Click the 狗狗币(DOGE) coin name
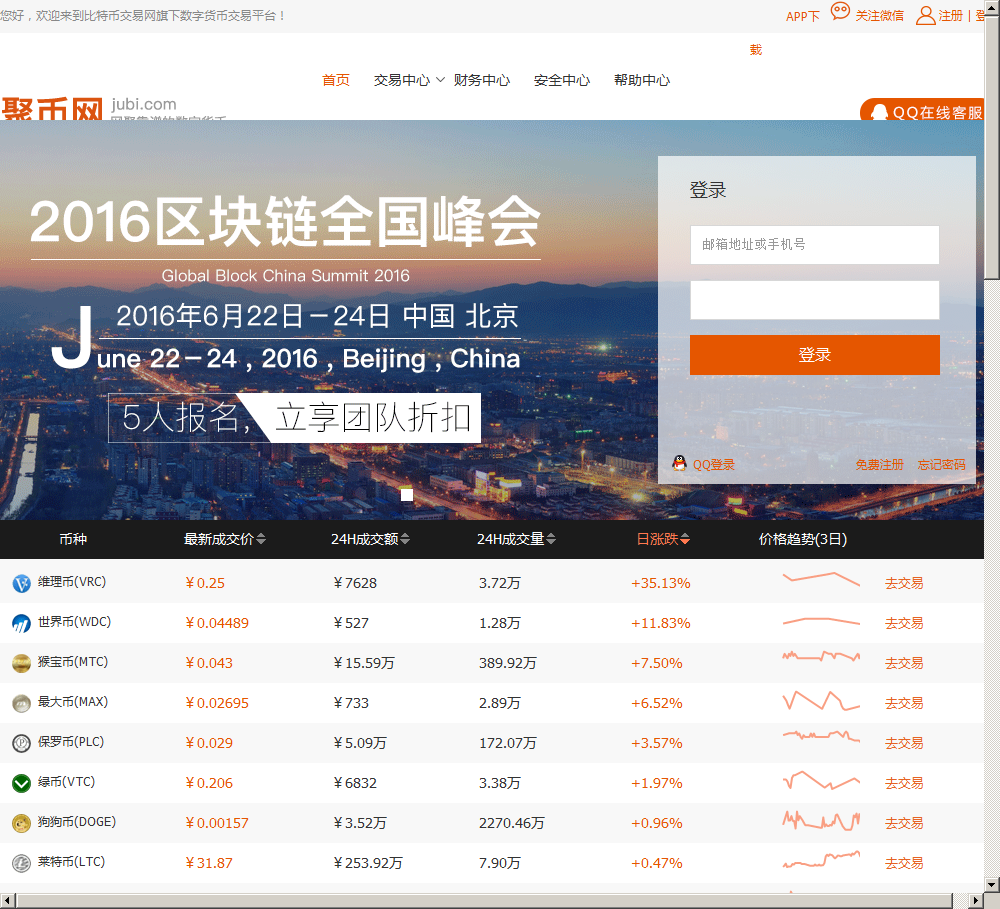The image size is (1000, 909). click(x=77, y=822)
